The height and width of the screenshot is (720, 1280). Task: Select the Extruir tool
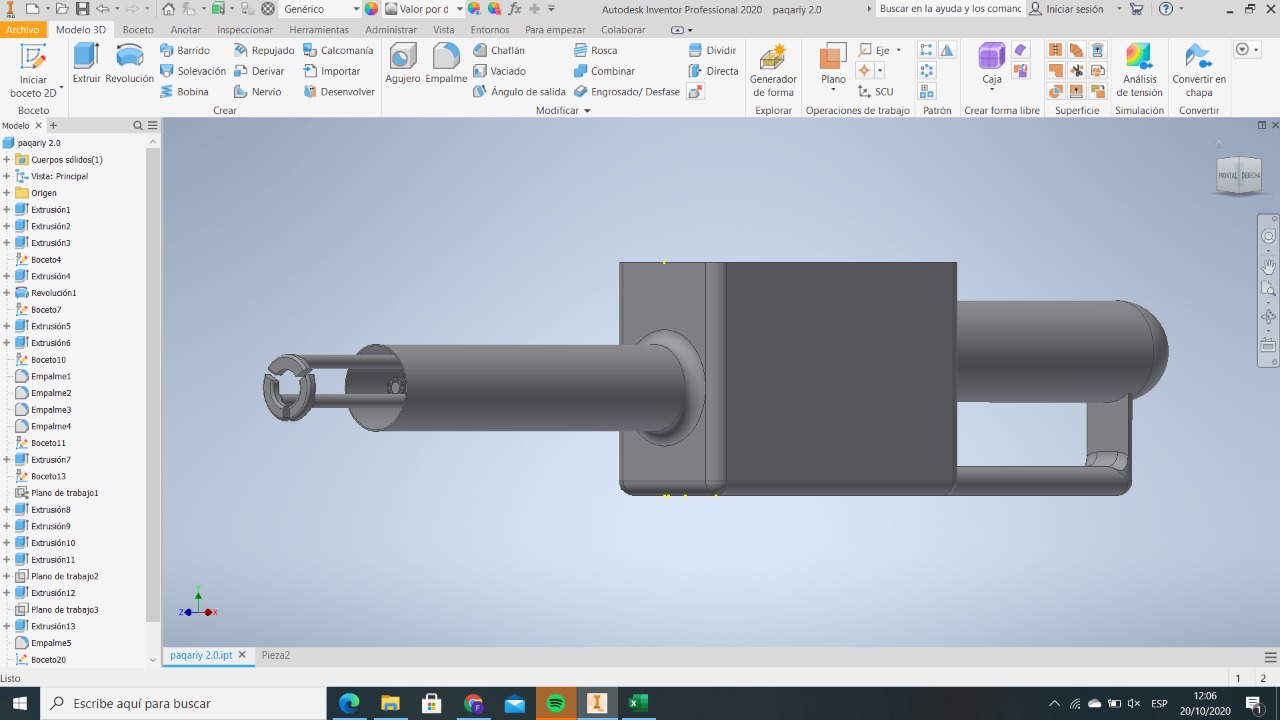pos(87,65)
